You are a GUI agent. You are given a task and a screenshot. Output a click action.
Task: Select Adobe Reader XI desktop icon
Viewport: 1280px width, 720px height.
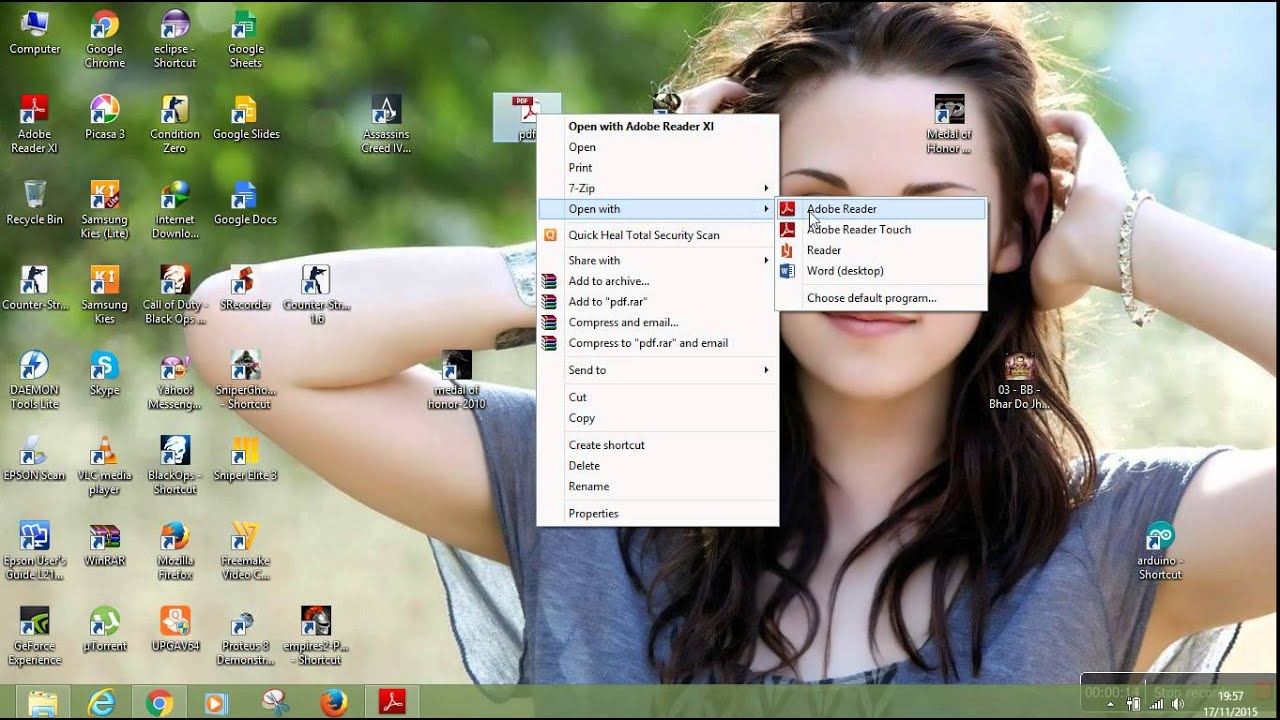[x=34, y=125]
